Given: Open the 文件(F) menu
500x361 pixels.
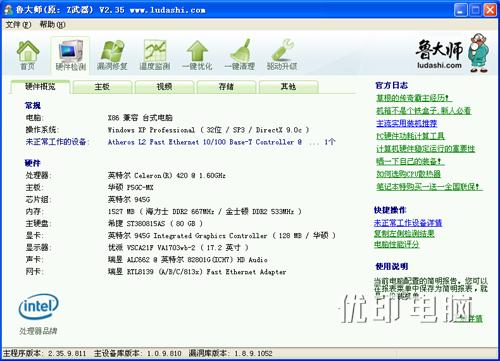Looking at the screenshot, I should (18, 24).
